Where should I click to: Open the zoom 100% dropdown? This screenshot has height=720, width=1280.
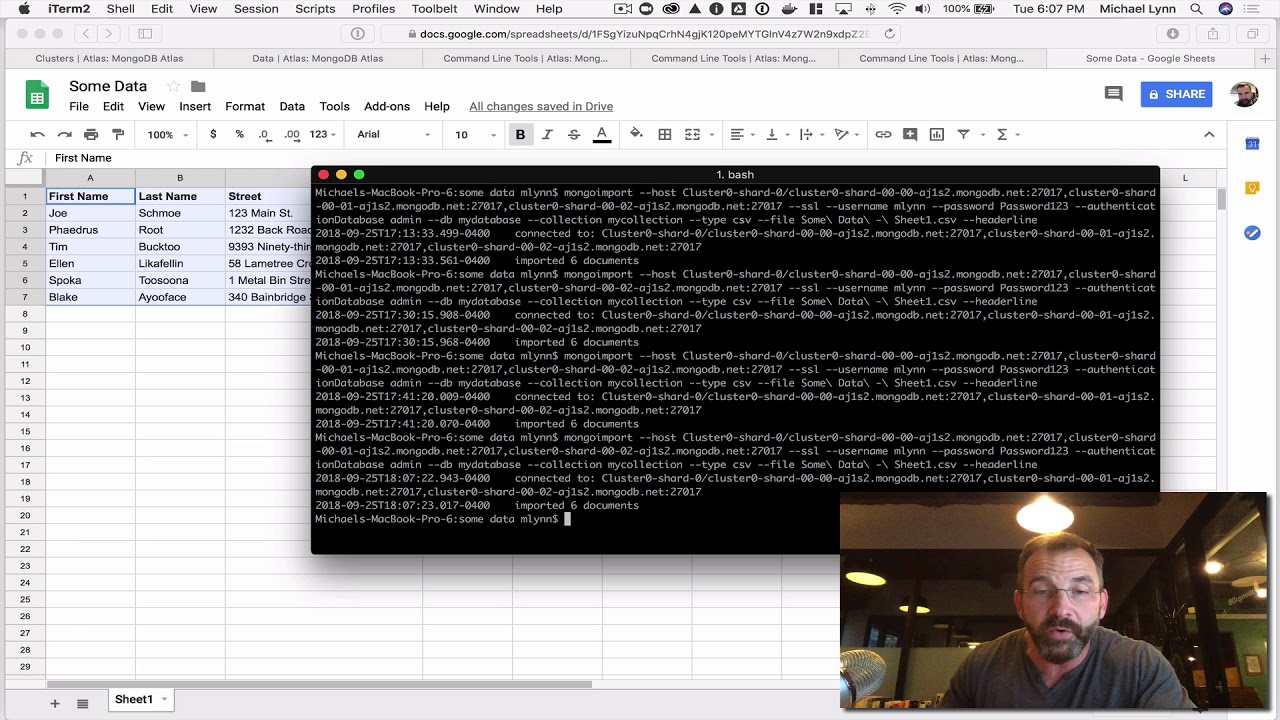(167, 134)
